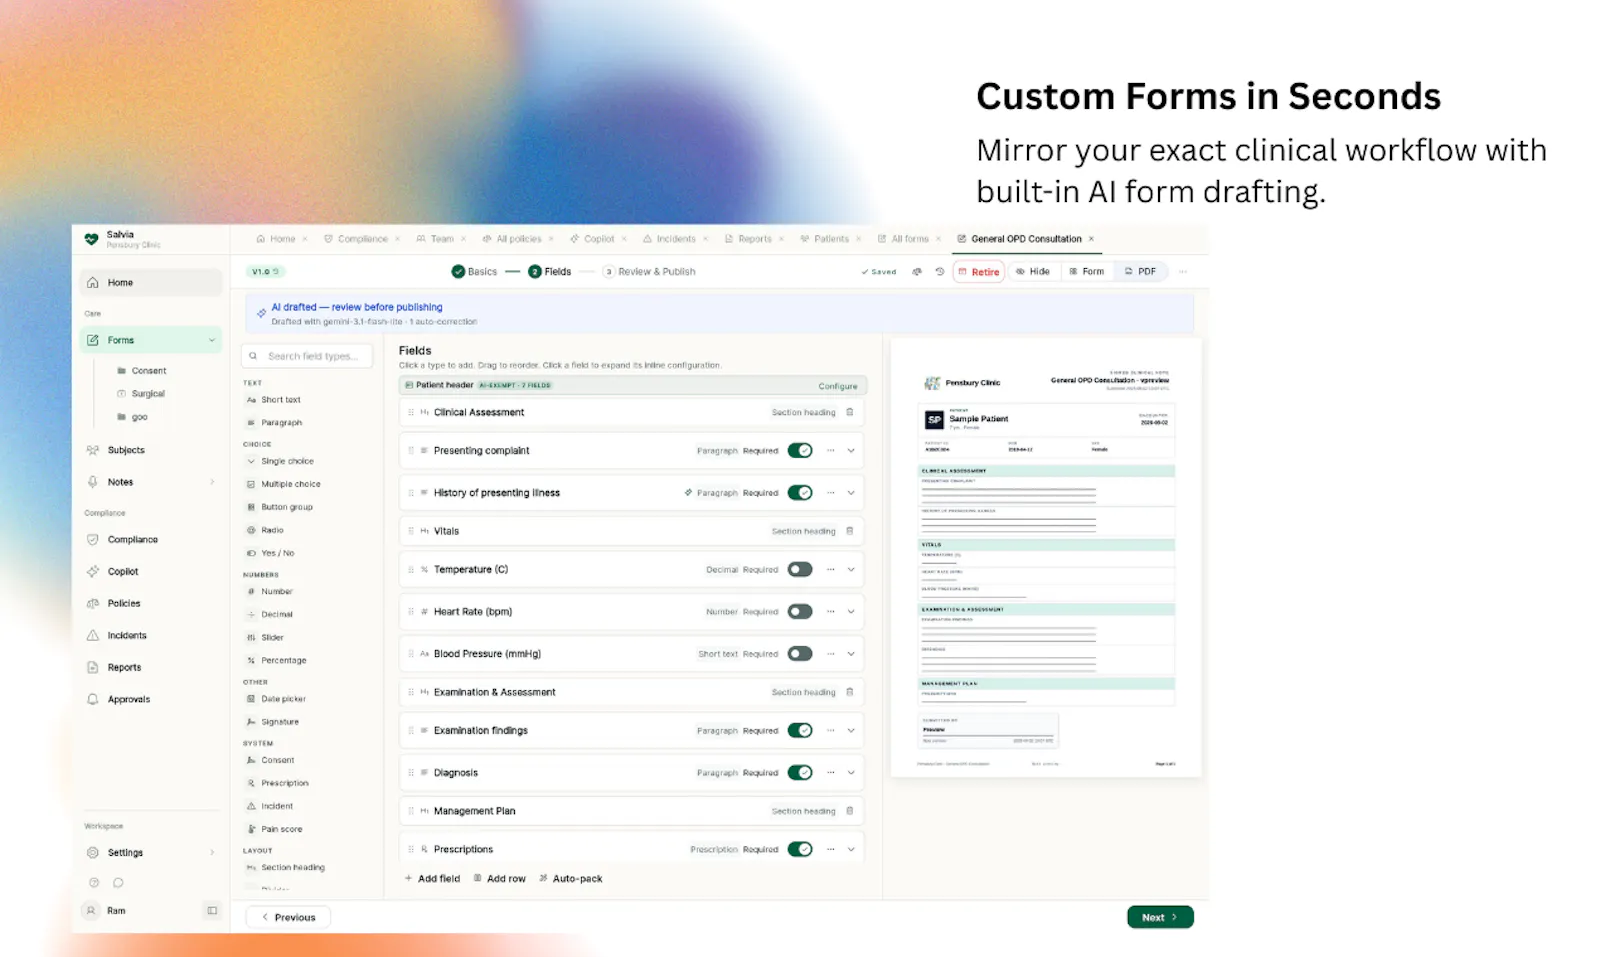Delete the Vitals section heading via trash icon
This screenshot has height=957, width=1600.
850,531
